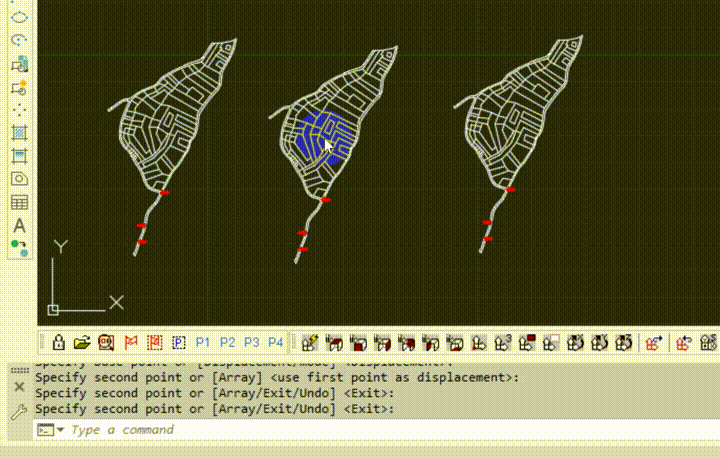720x458 pixels.
Task: Click the P3 toolbar button
Action: [251, 342]
